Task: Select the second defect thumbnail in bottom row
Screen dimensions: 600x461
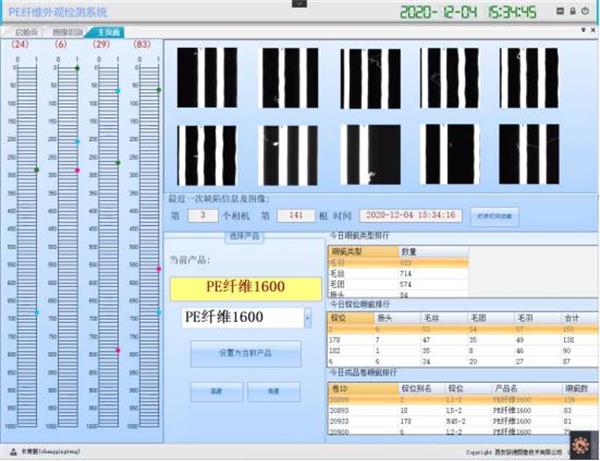Action: 288,155
